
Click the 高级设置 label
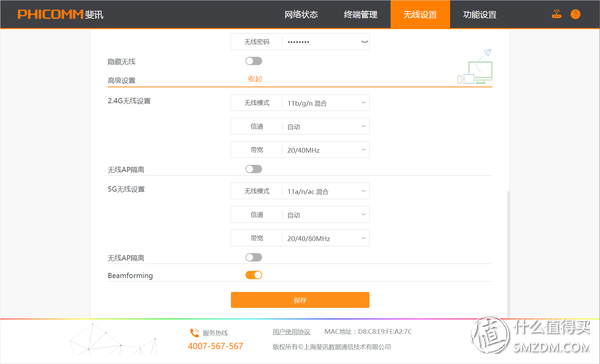coord(121,80)
